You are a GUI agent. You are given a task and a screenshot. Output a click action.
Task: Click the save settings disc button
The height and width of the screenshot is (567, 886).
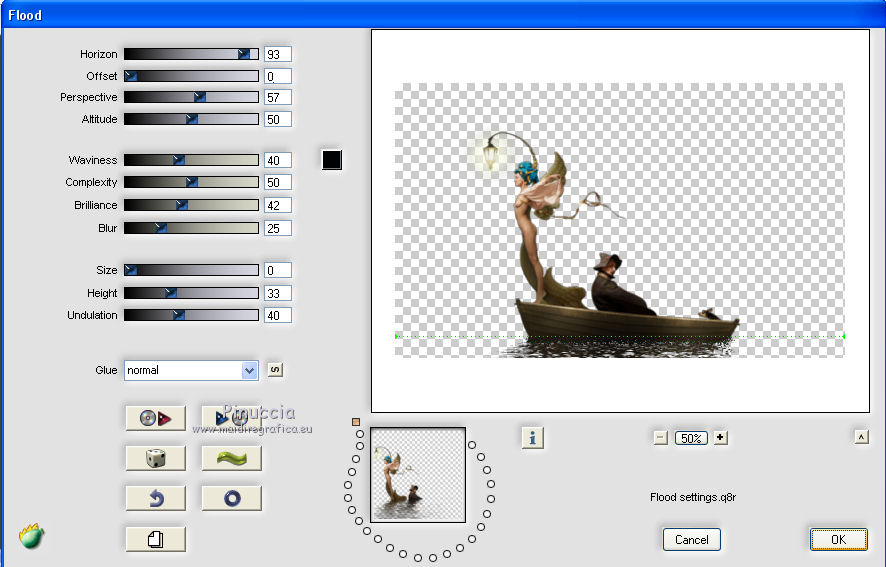[232, 418]
